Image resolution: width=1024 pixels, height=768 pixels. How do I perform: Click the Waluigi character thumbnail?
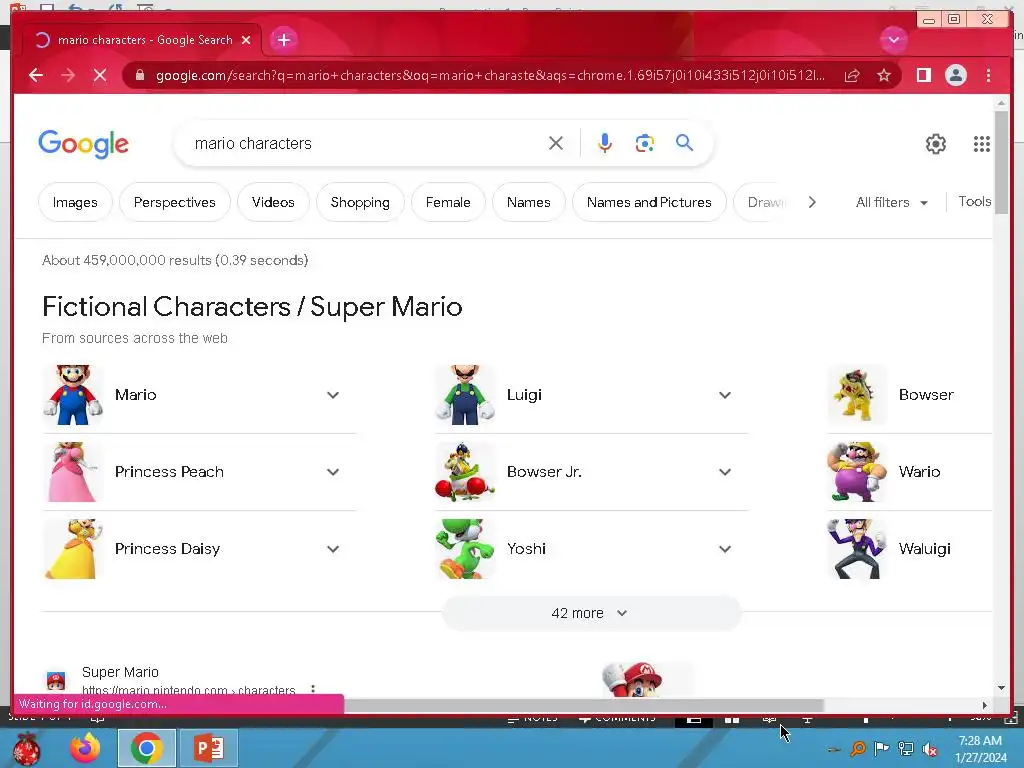click(856, 549)
